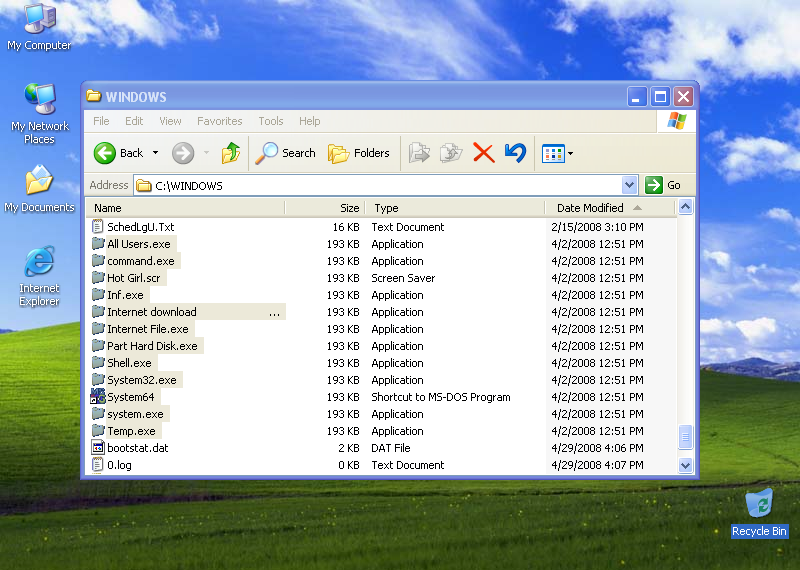Viewport: 800px width, 570px height.
Task: Click the "2/15/2008 3:10 PM" date cell
Action: click(x=597, y=227)
